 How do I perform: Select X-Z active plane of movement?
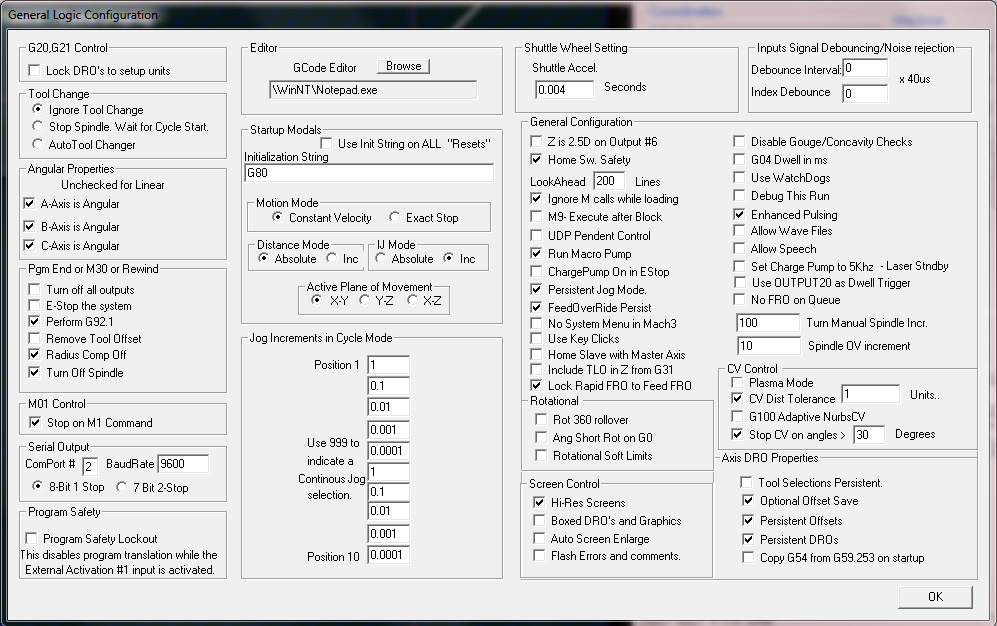pyautogui.click(x=413, y=300)
